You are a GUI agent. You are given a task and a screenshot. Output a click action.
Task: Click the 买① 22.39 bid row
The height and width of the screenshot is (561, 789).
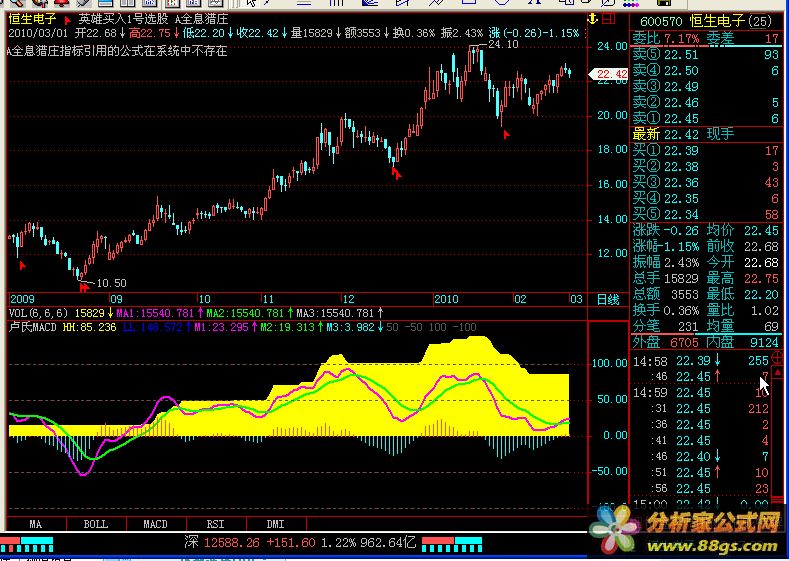(x=705, y=150)
